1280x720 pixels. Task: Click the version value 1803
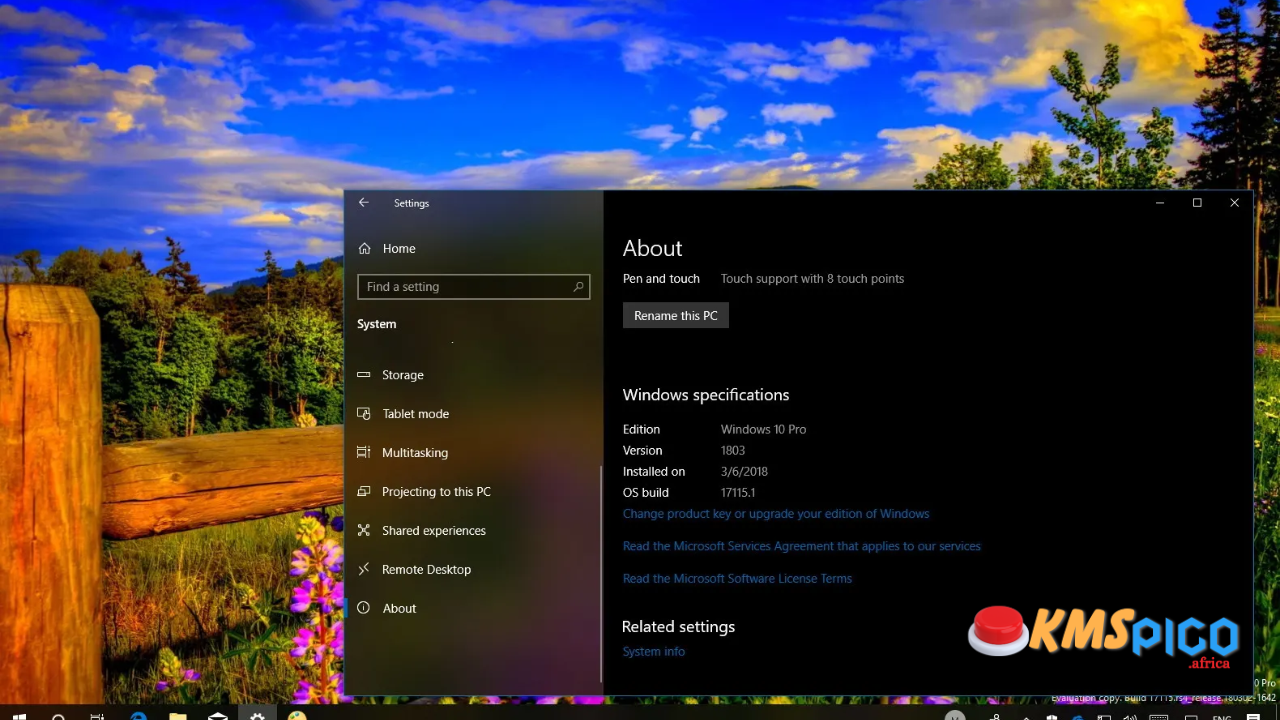pyautogui.click(x=733, y=450)
